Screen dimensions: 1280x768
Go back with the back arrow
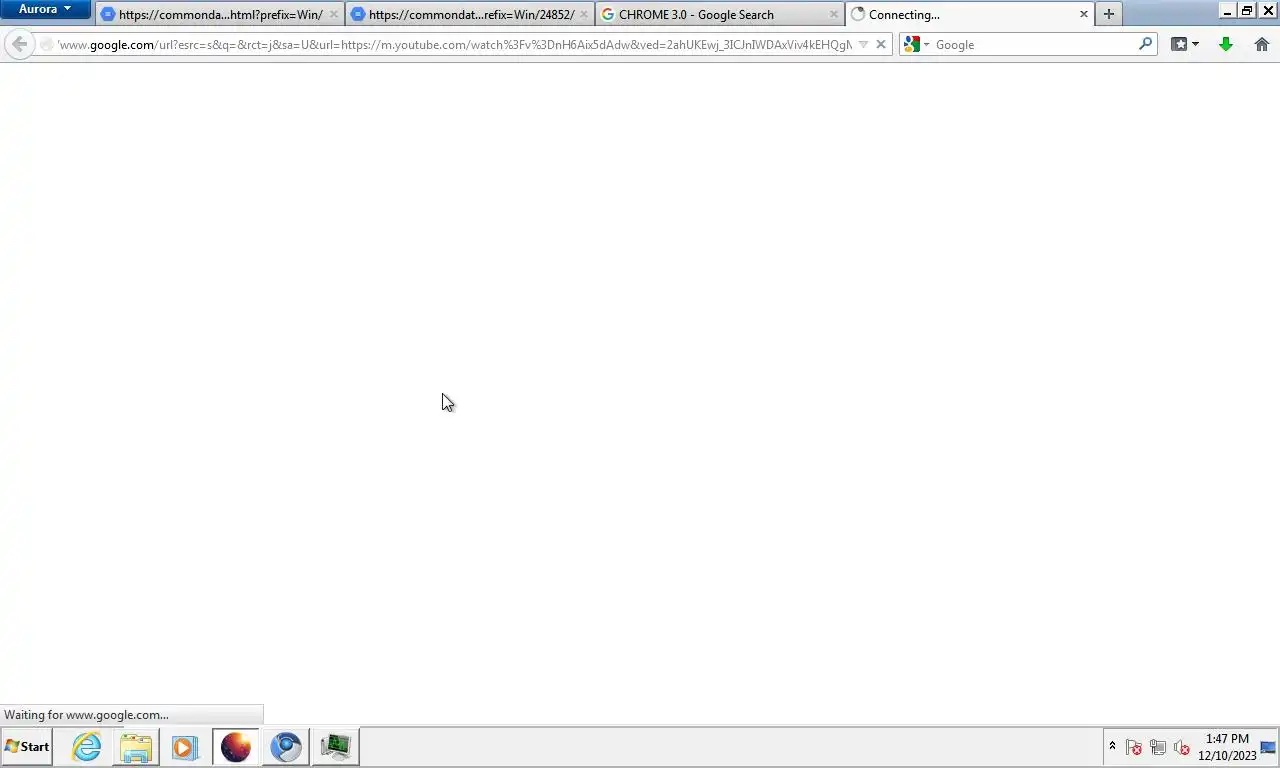point(19,44)
